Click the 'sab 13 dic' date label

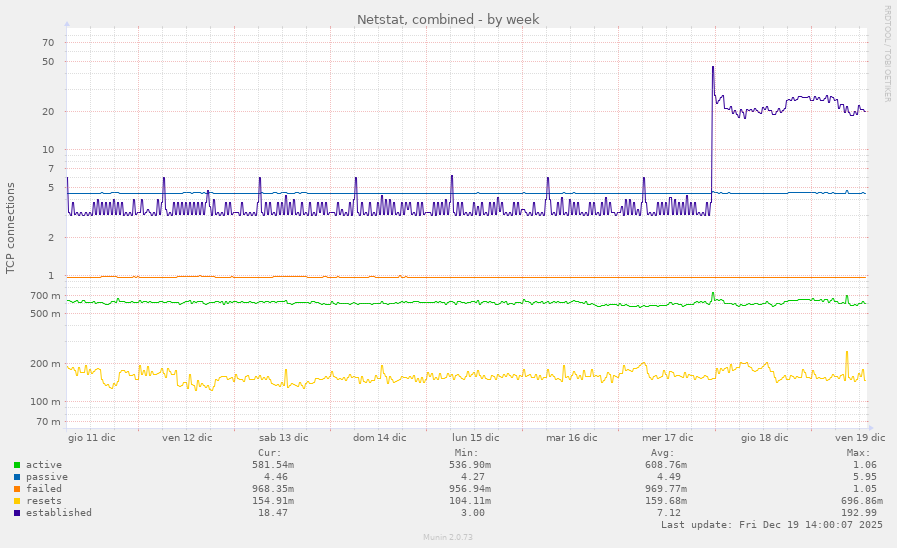(284, 438)
